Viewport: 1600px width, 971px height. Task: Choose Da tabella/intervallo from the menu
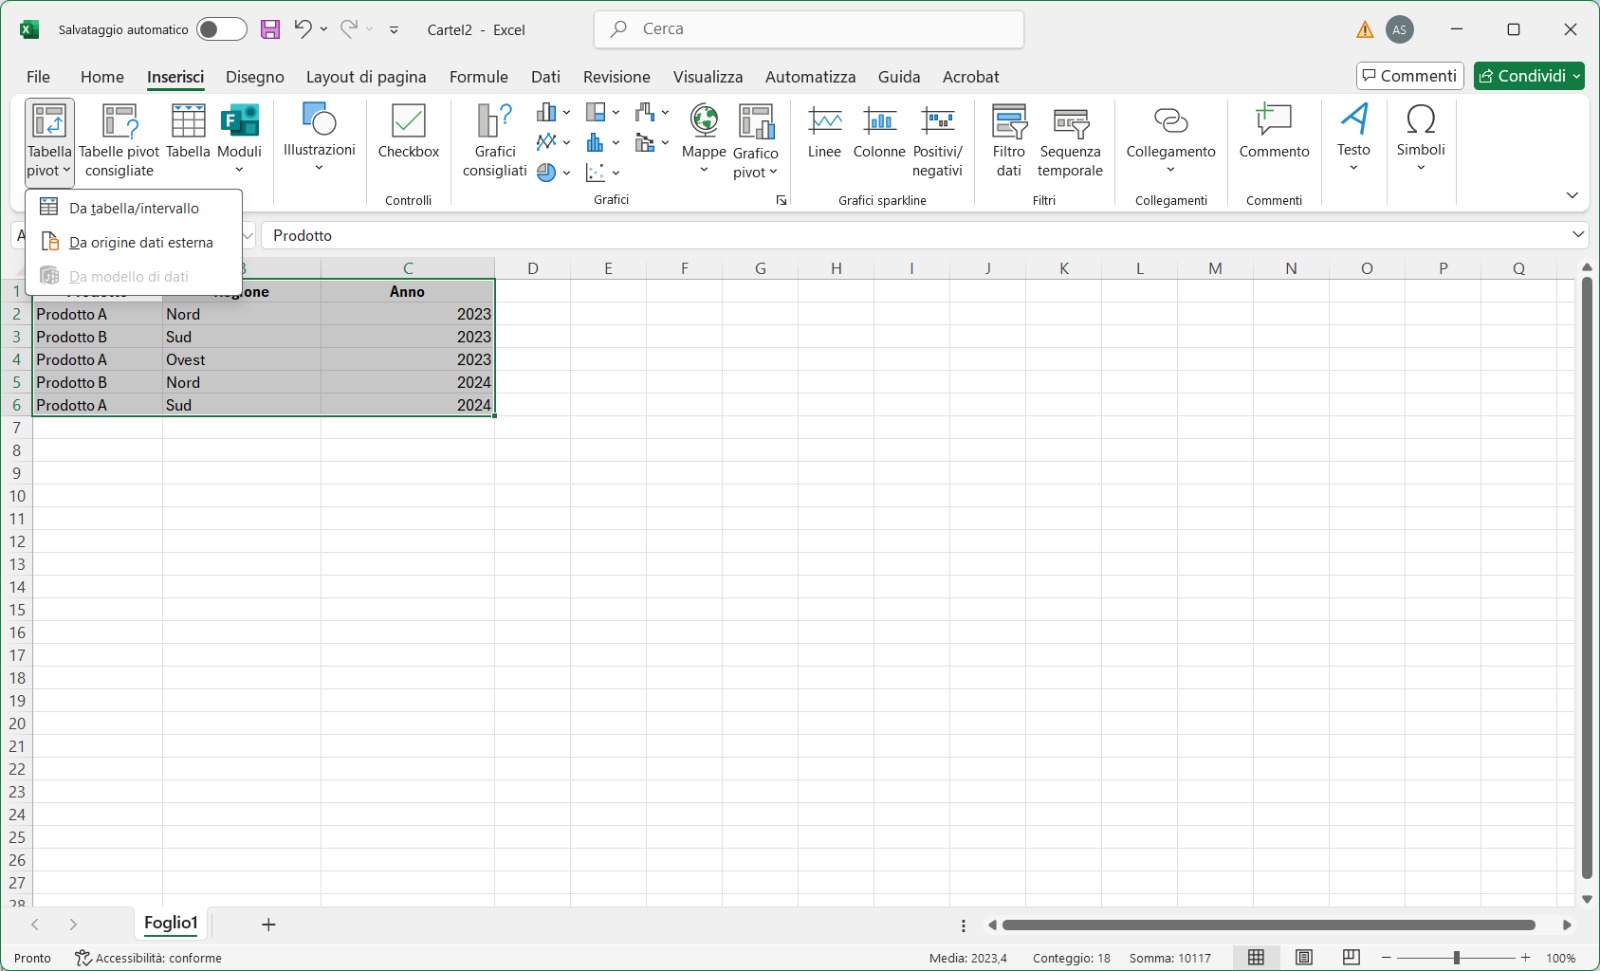[133, 208]
